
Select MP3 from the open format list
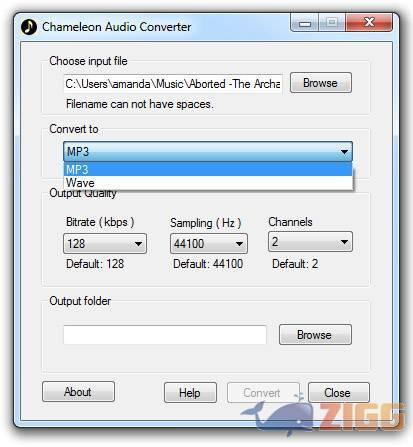[208, 169]
